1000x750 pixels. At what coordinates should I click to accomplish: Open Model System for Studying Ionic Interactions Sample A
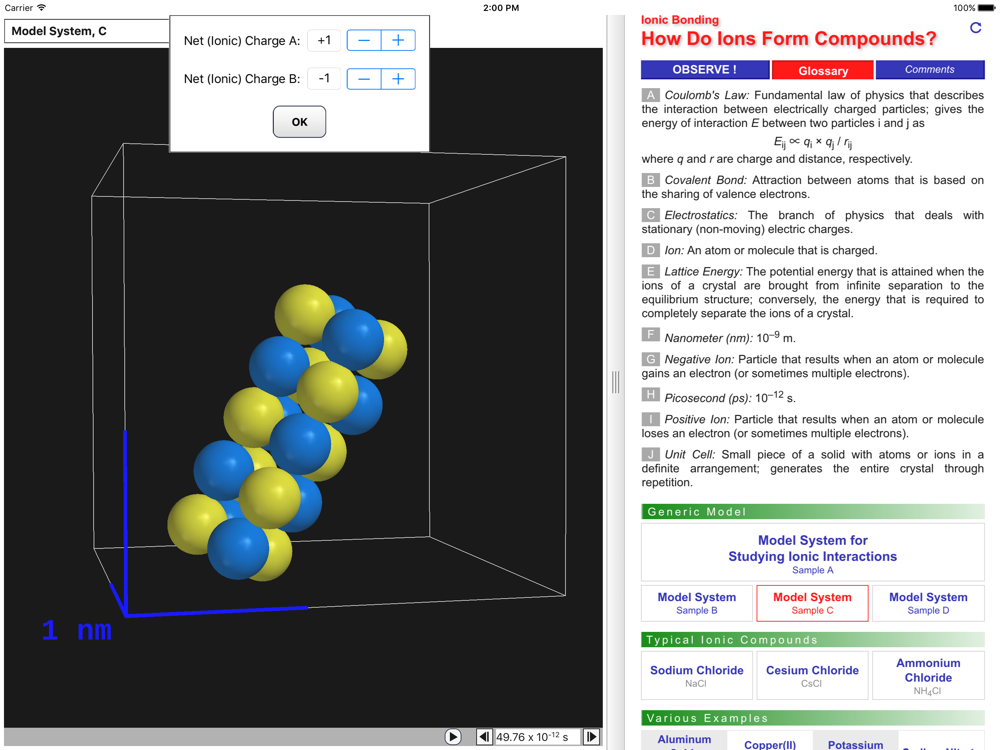click(812, 552)
